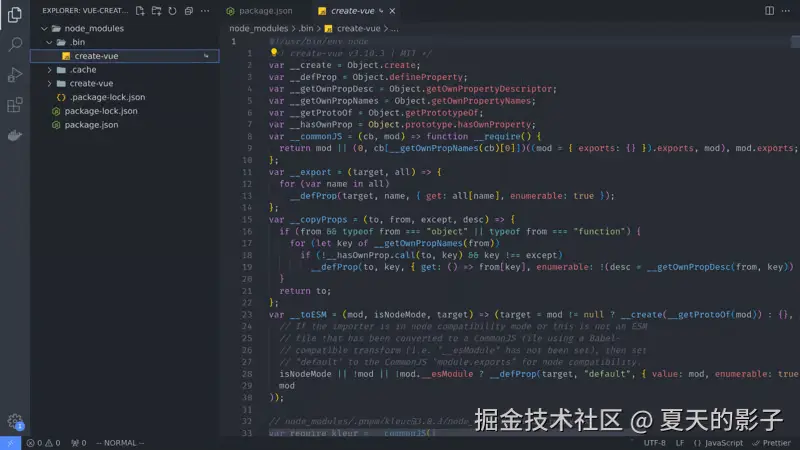Click line number 8 in the gutter
The image size is (800, 450).
[x=249, y=136]
